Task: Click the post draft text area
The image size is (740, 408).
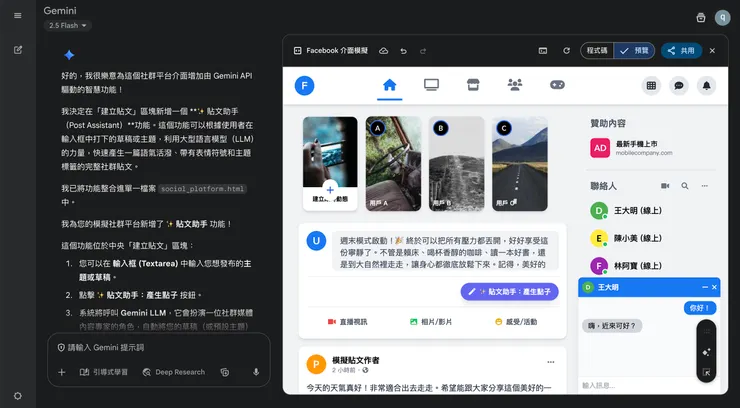Action: 445,250
